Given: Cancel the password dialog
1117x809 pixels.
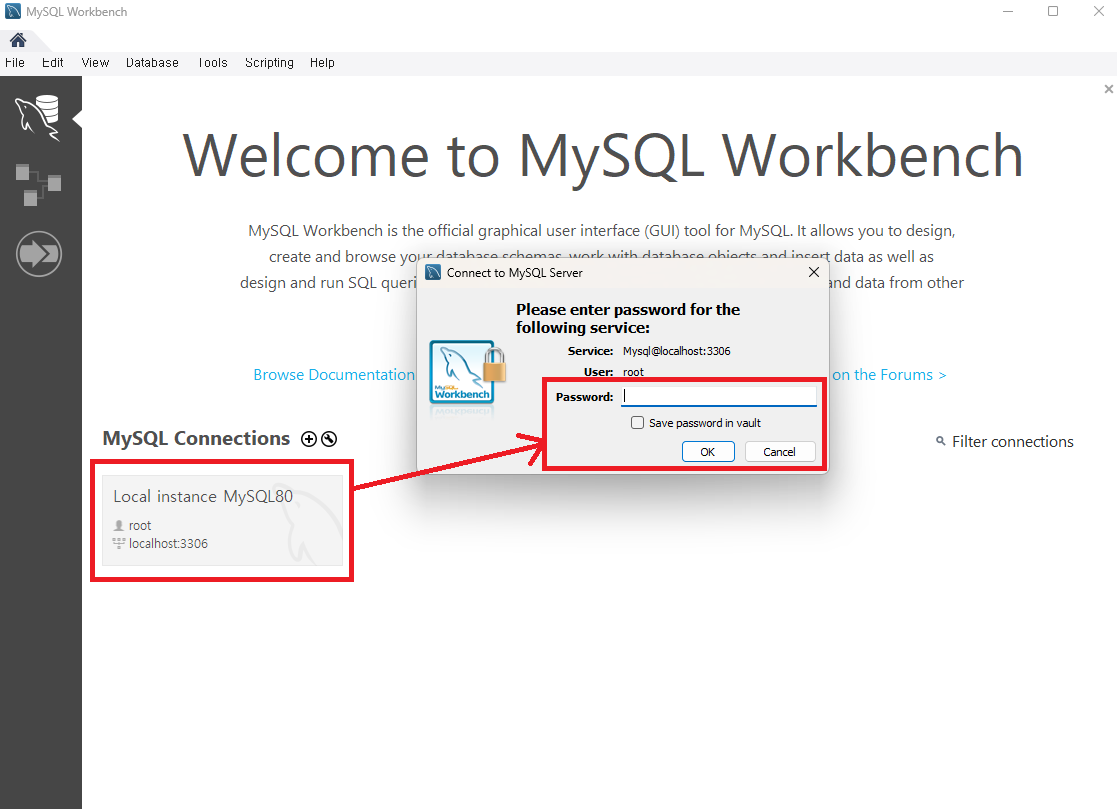Looking at the screenshot, I should point(780,452).
